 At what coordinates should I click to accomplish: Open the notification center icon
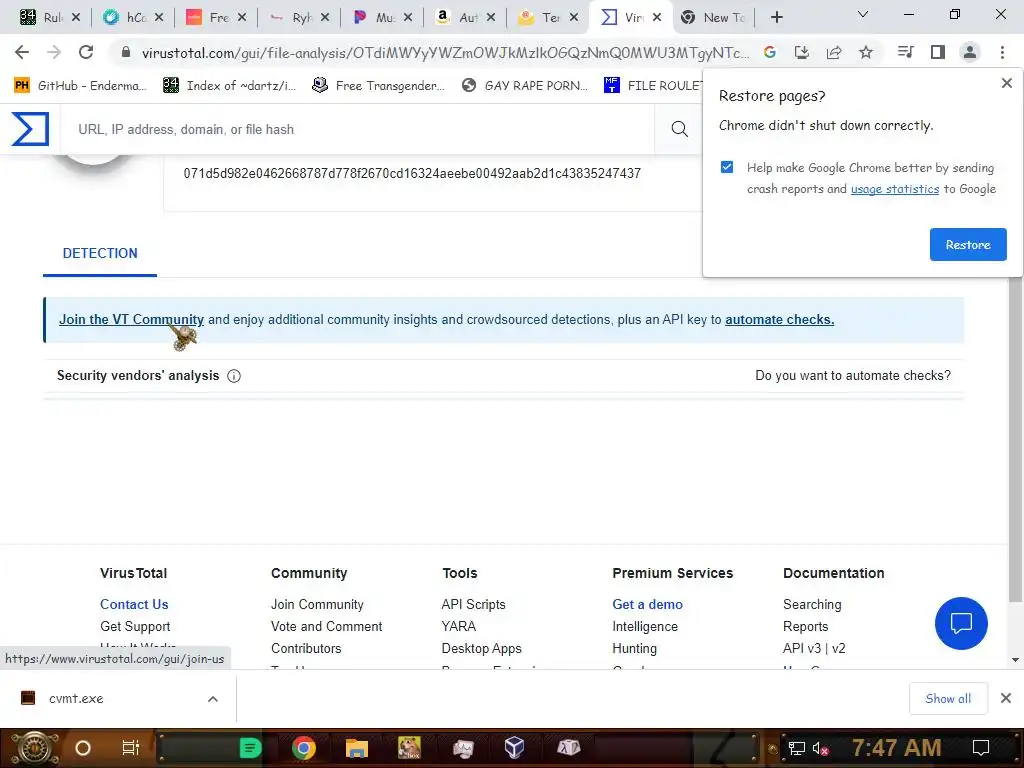980,748
